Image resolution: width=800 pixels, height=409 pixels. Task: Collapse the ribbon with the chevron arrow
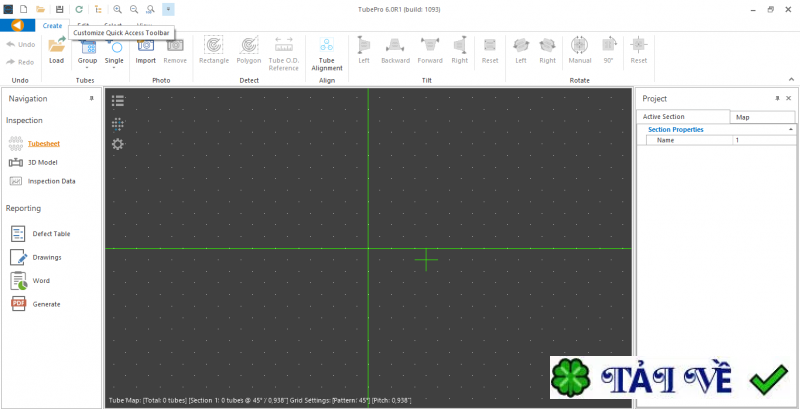pyautogui.click(x=791, y=80)
